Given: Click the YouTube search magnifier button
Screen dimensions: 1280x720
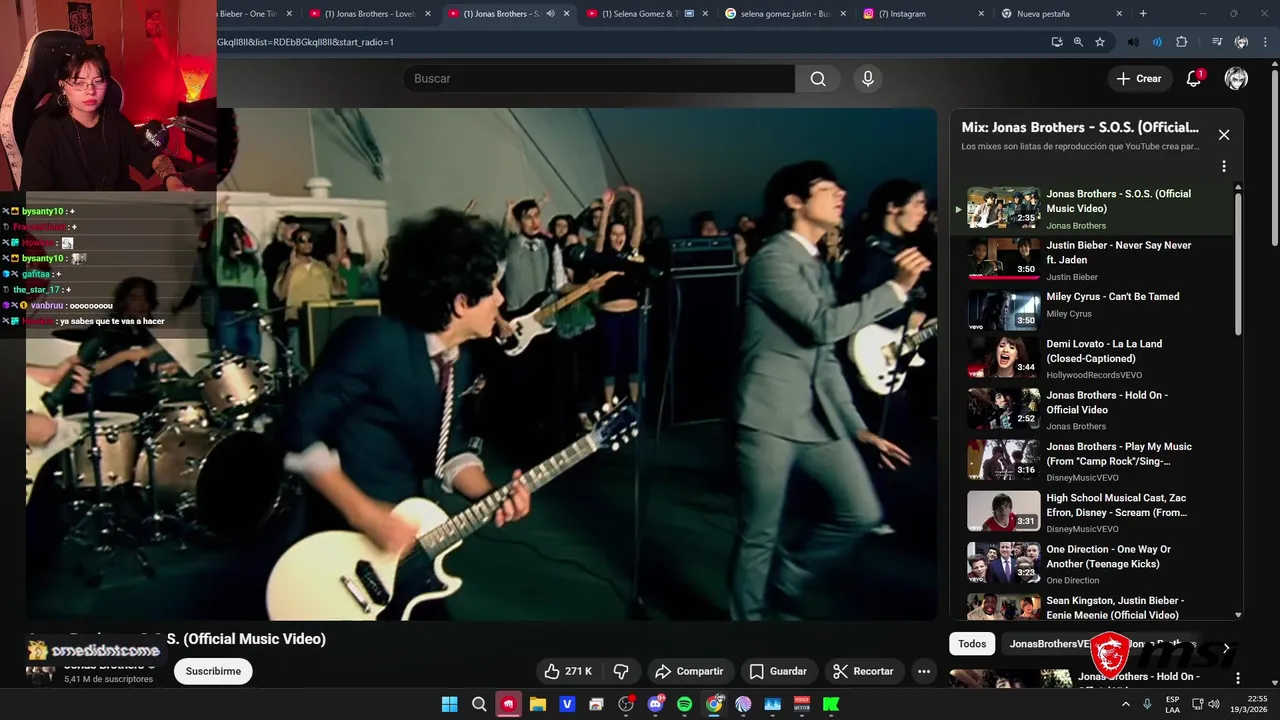Looking at the screenshot, I should pyautogui.click(x=818, y=79).
